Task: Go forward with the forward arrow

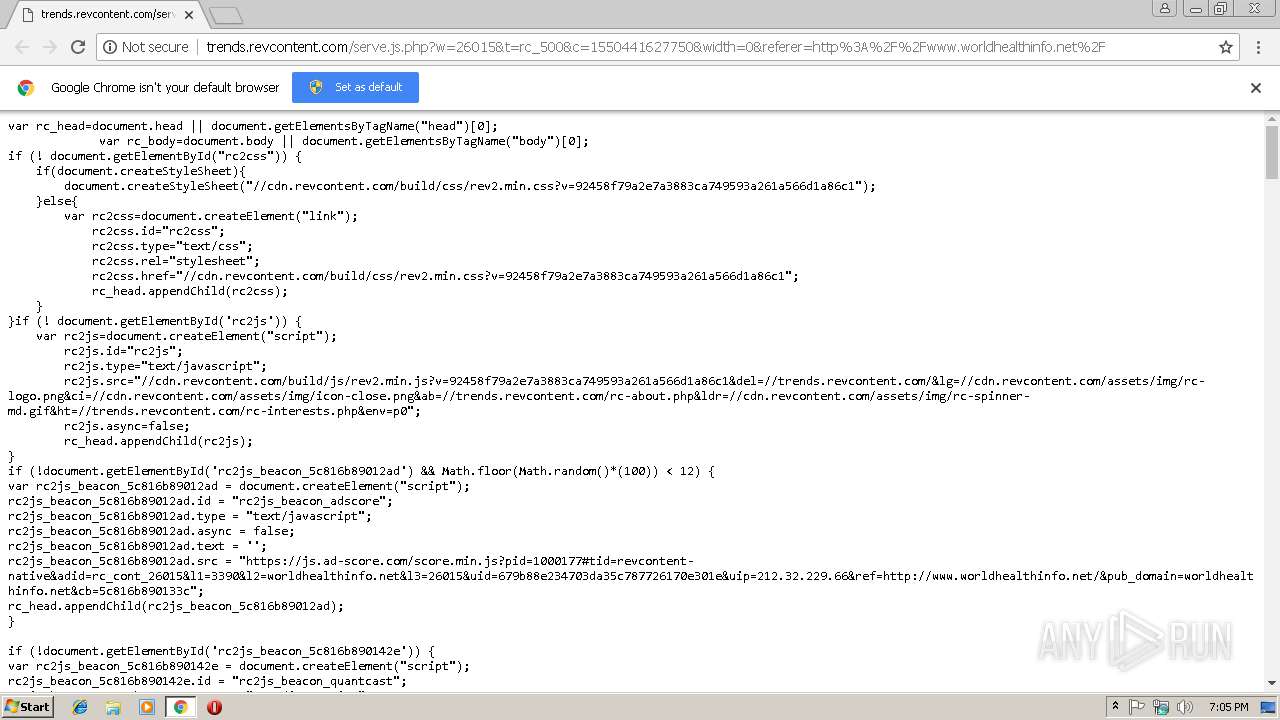Action: pos(50,47)
